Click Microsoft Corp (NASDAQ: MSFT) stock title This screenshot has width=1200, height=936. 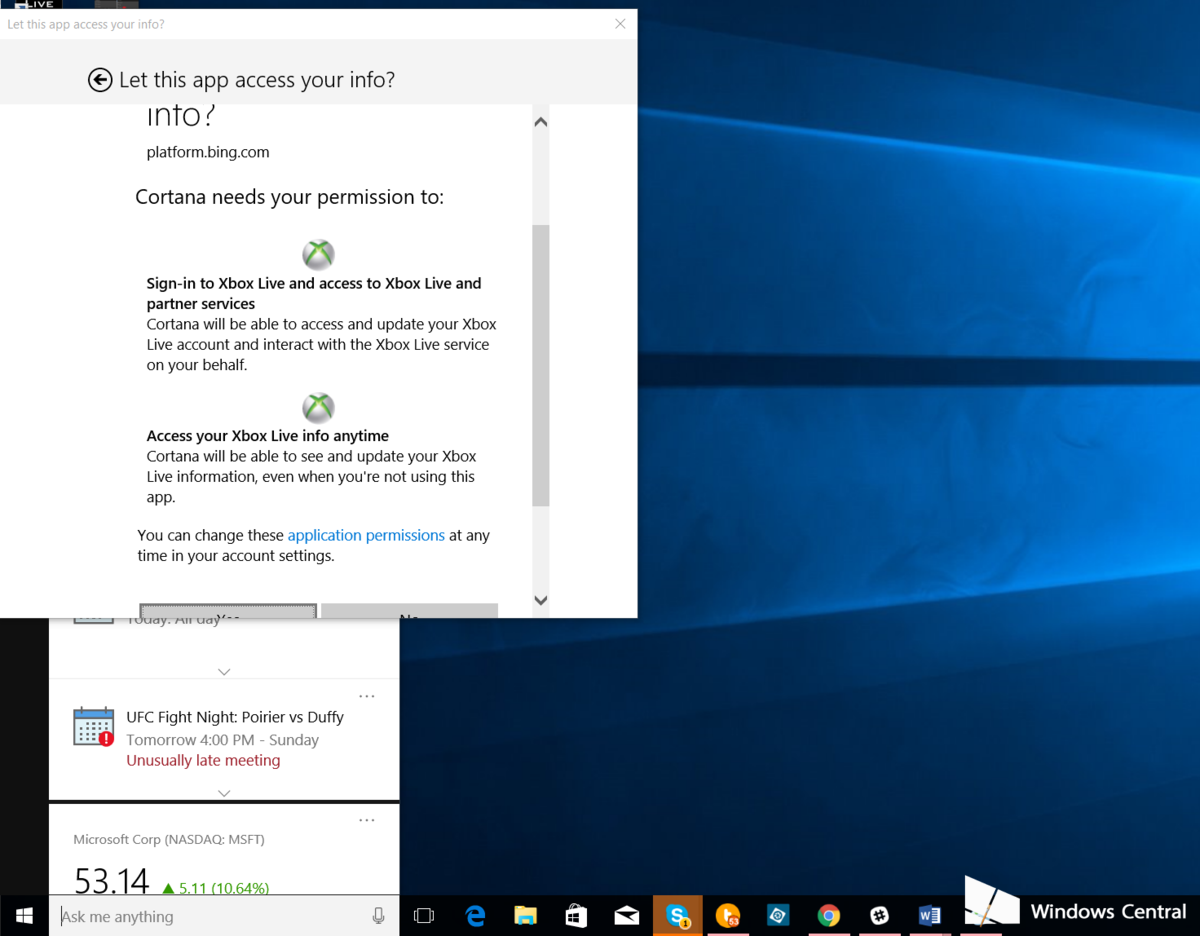(x=169, y=840)
